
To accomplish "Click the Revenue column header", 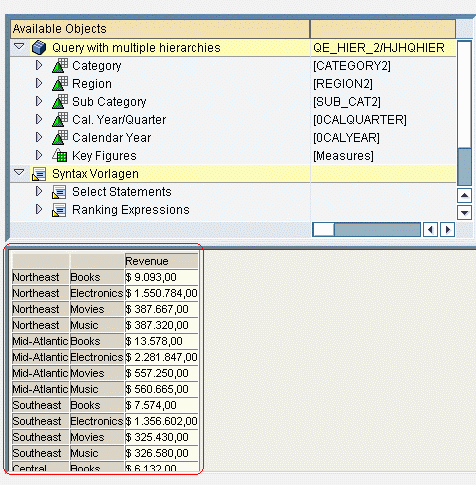I will [161, 261].
